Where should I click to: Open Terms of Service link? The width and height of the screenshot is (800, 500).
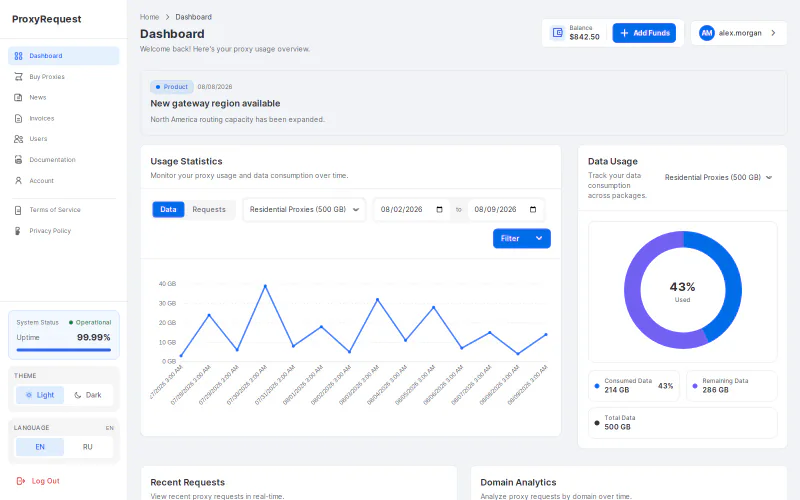(64, 210)
